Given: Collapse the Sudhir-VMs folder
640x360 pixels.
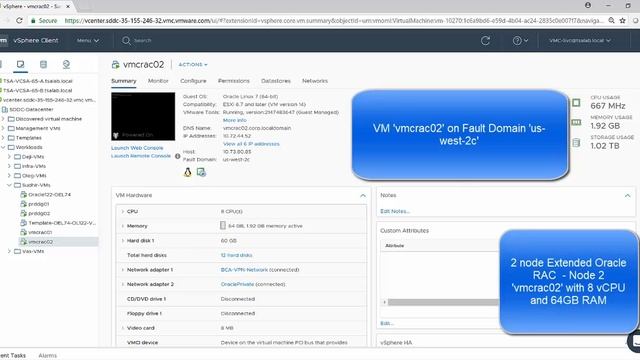Looking at the screenshot, I should 9,185.
